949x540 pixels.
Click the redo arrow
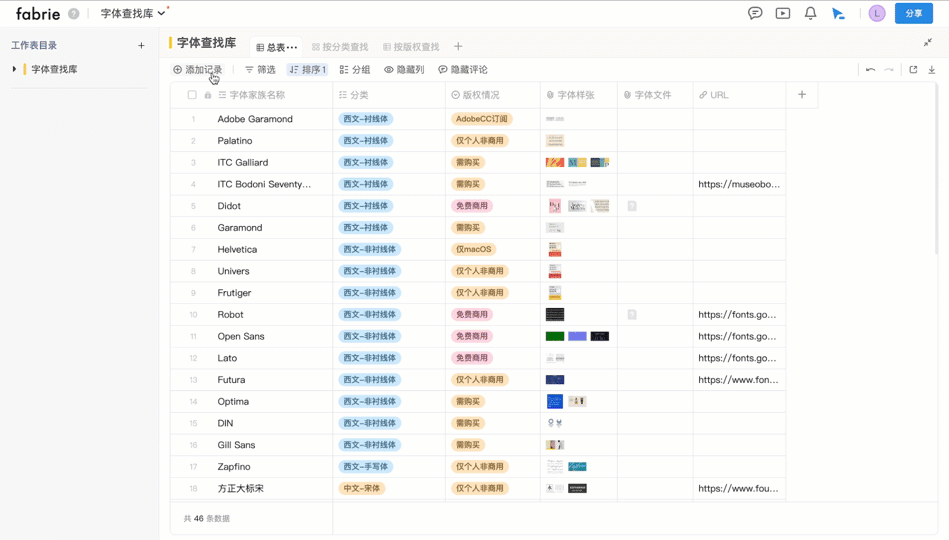pyautogui.click(x=888, y=70)
